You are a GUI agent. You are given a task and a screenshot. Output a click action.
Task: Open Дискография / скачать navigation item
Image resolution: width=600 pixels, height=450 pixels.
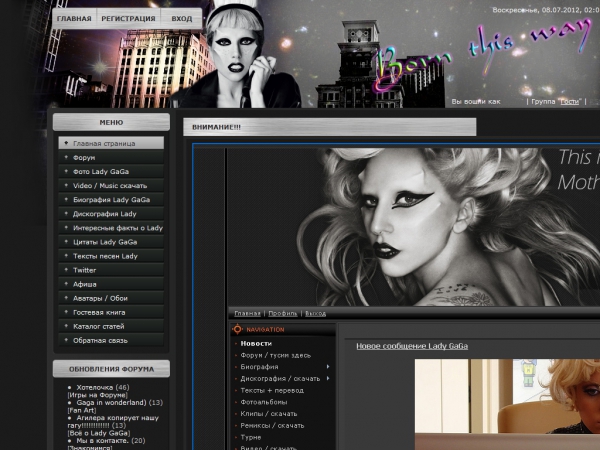[x=280, y=378]
